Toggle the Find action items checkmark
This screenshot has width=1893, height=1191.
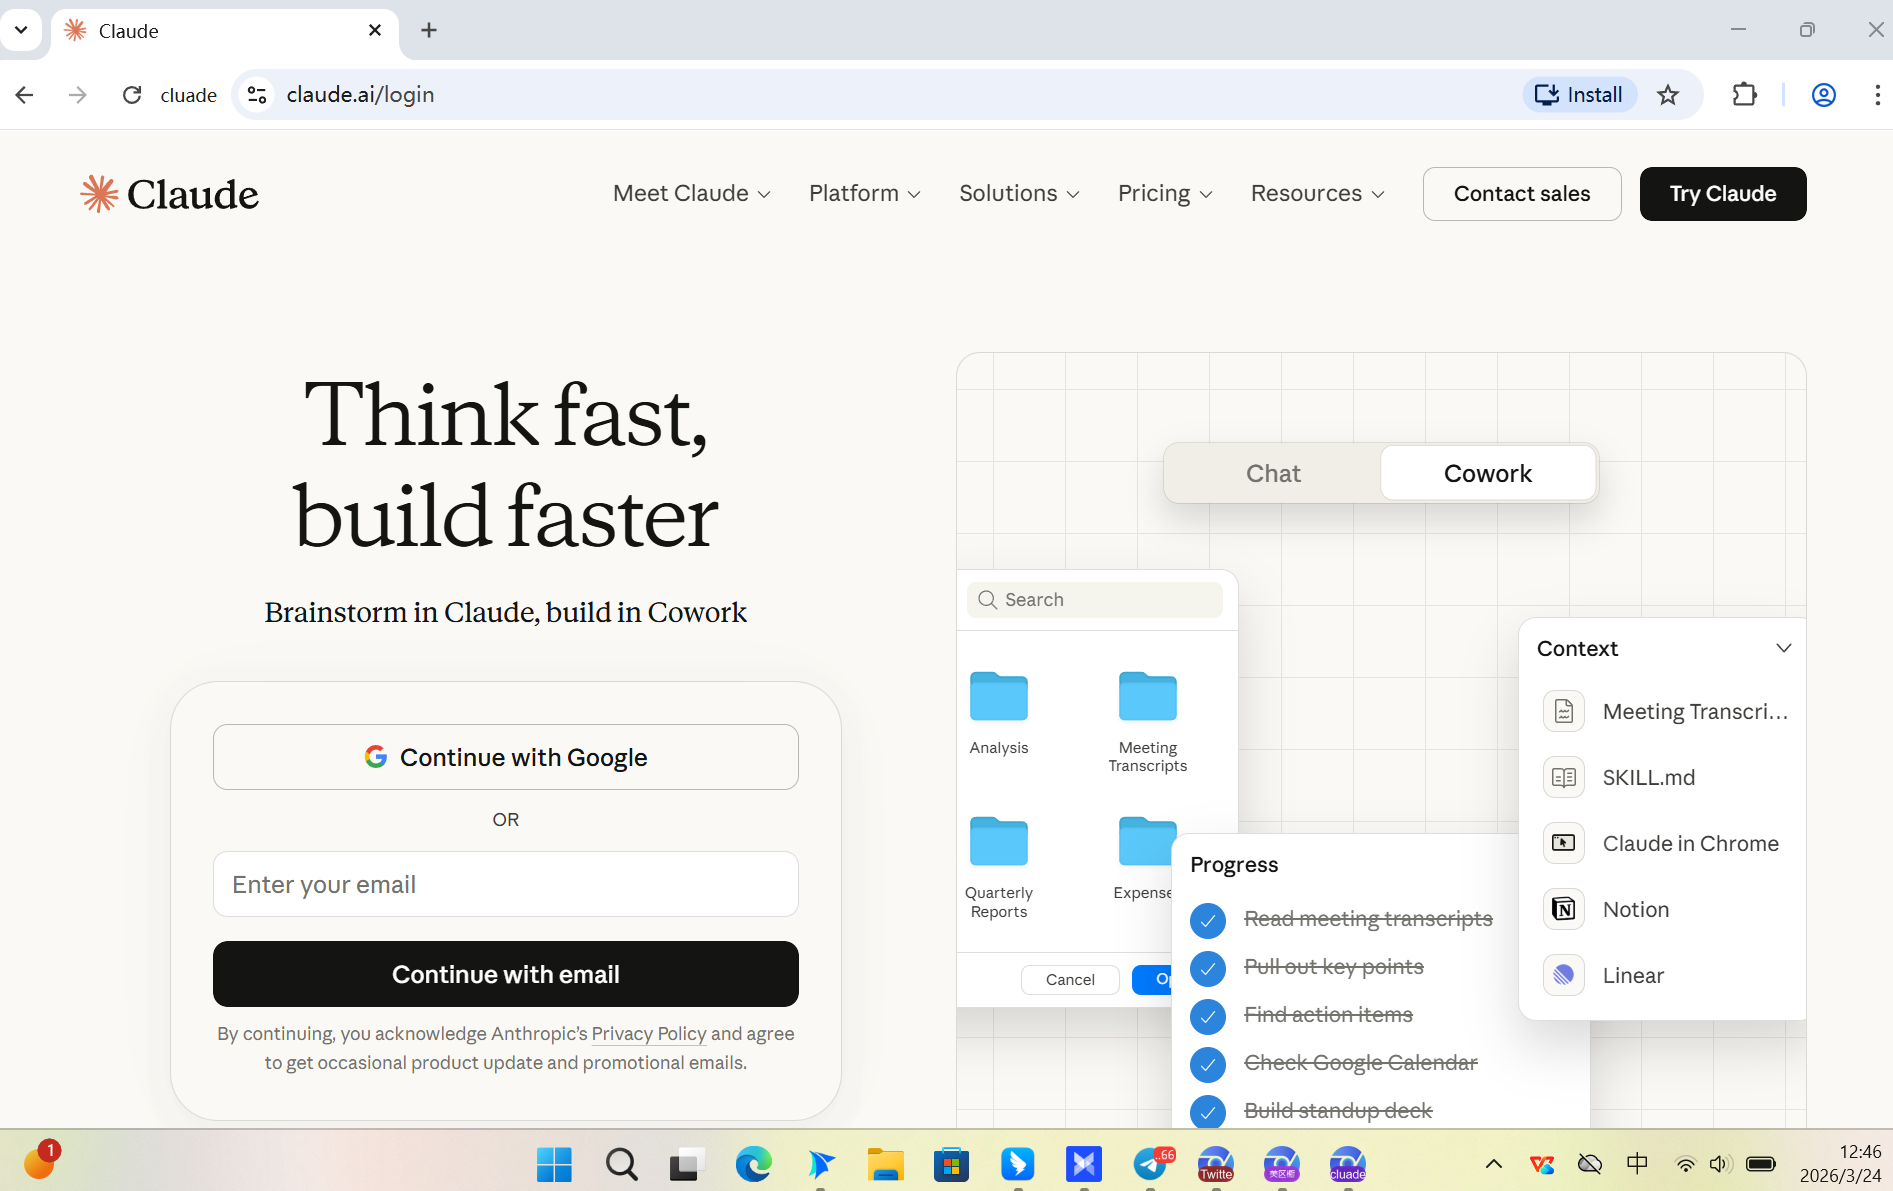[1208, 1016]
